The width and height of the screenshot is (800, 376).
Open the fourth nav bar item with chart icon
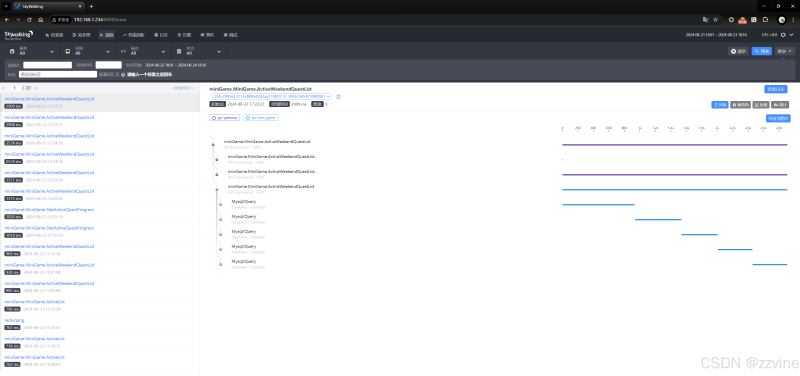pyautogui.click(x=134, y=35)
